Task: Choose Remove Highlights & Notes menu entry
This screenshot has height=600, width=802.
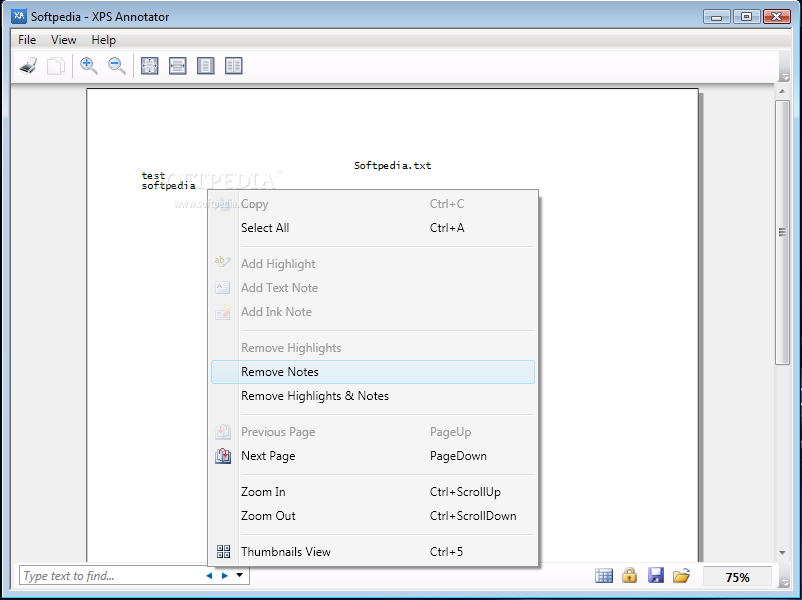Action: click(x=373, y=396)
